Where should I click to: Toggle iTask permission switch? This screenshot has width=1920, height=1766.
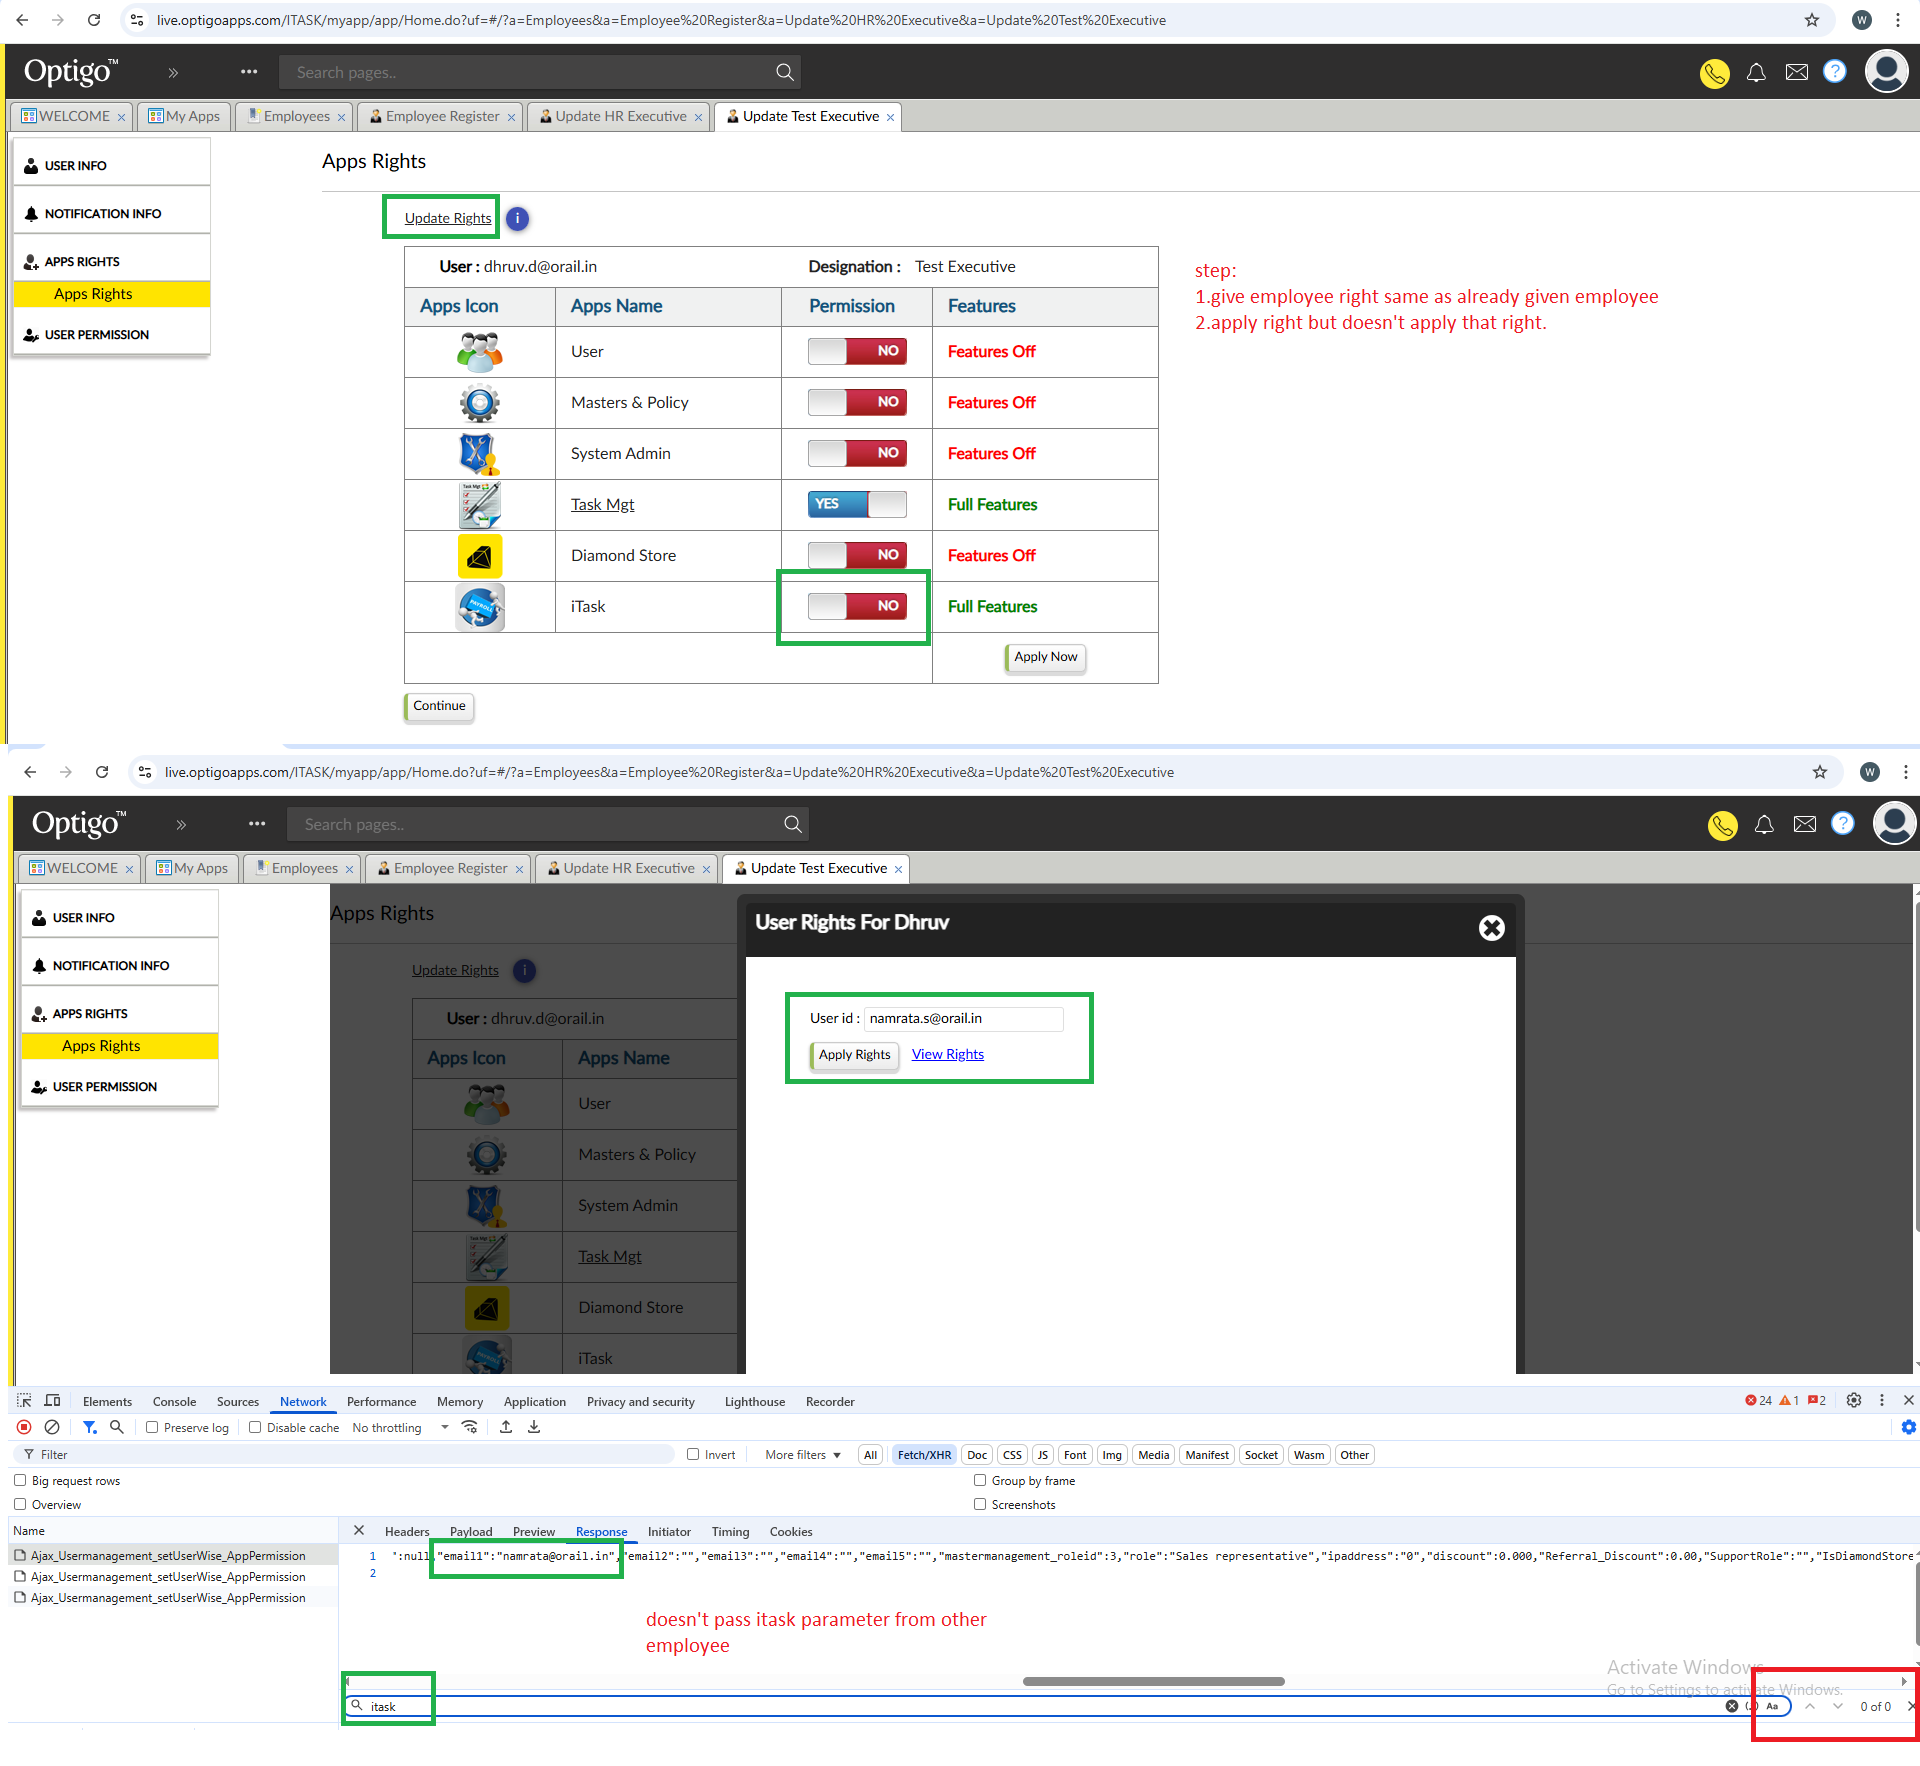(857, 606)
